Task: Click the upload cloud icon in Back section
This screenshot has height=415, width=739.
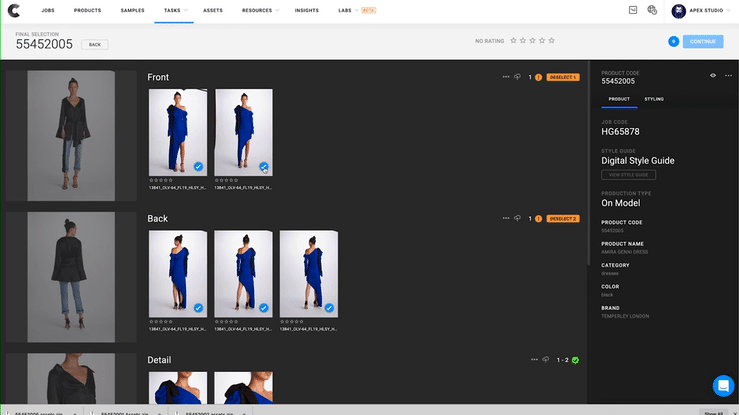Action: pyautogui.click(x=518, y=218)
